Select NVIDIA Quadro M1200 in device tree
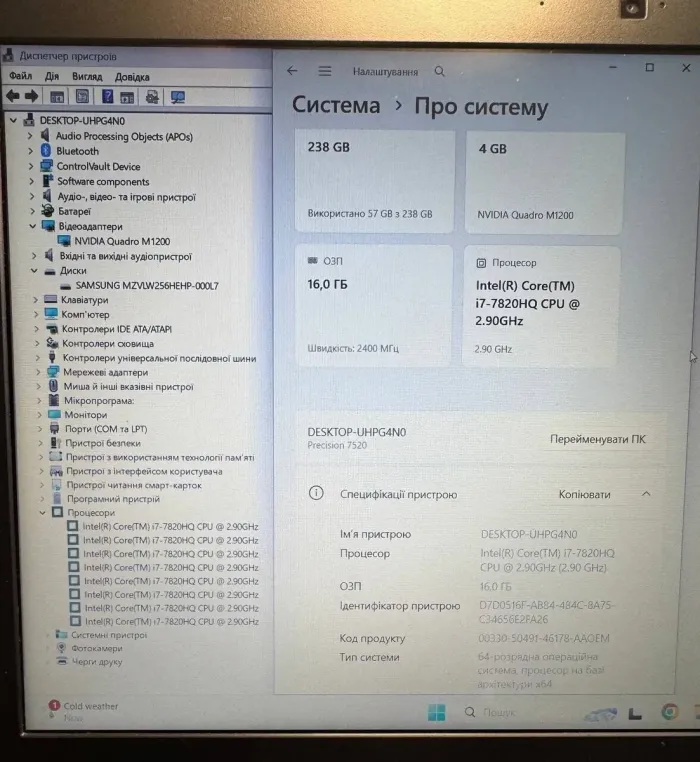700x762 pixels. pyautogui.click(x=122, y=241)
